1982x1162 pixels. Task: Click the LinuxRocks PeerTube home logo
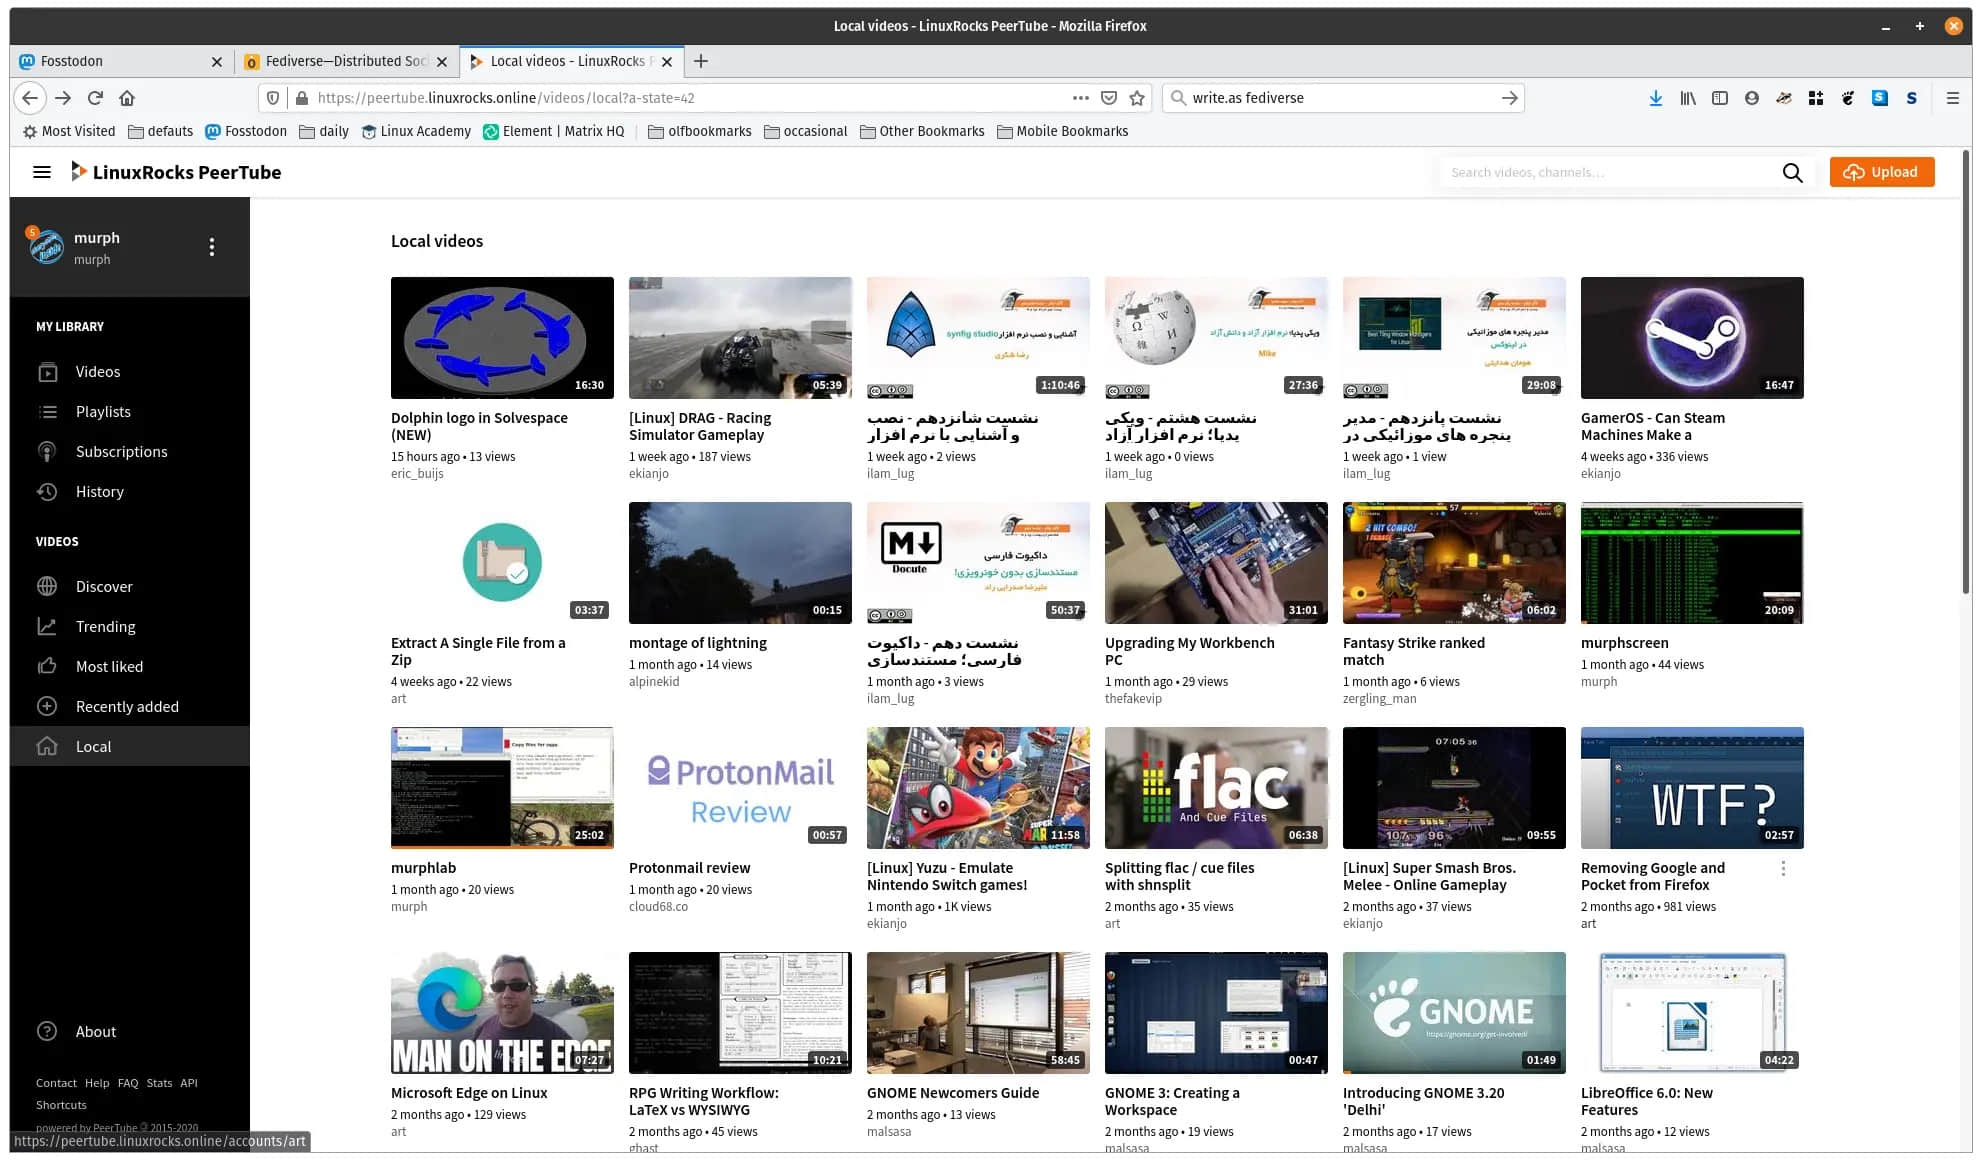[x=176, y=172]
